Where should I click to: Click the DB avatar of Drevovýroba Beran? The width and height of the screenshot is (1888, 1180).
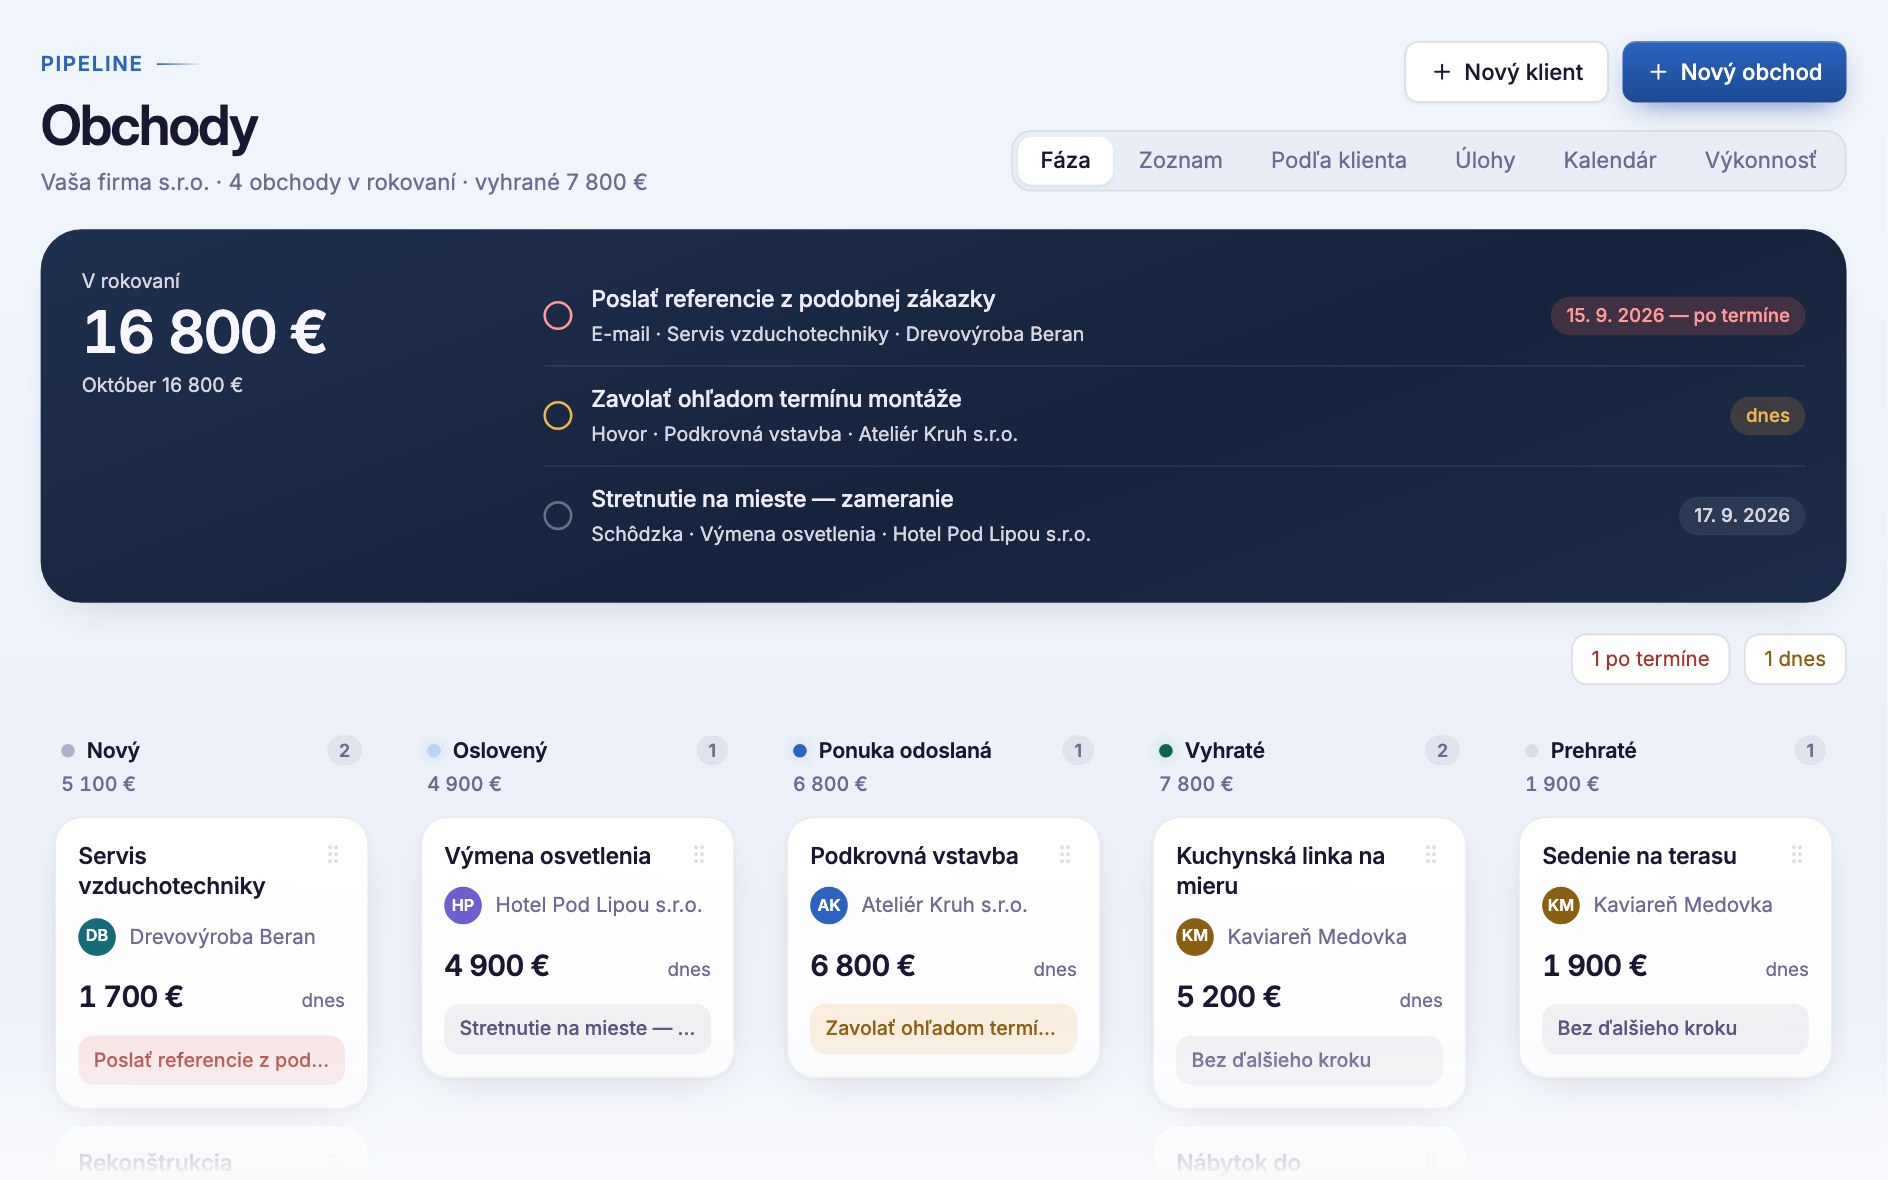point(97,936)
